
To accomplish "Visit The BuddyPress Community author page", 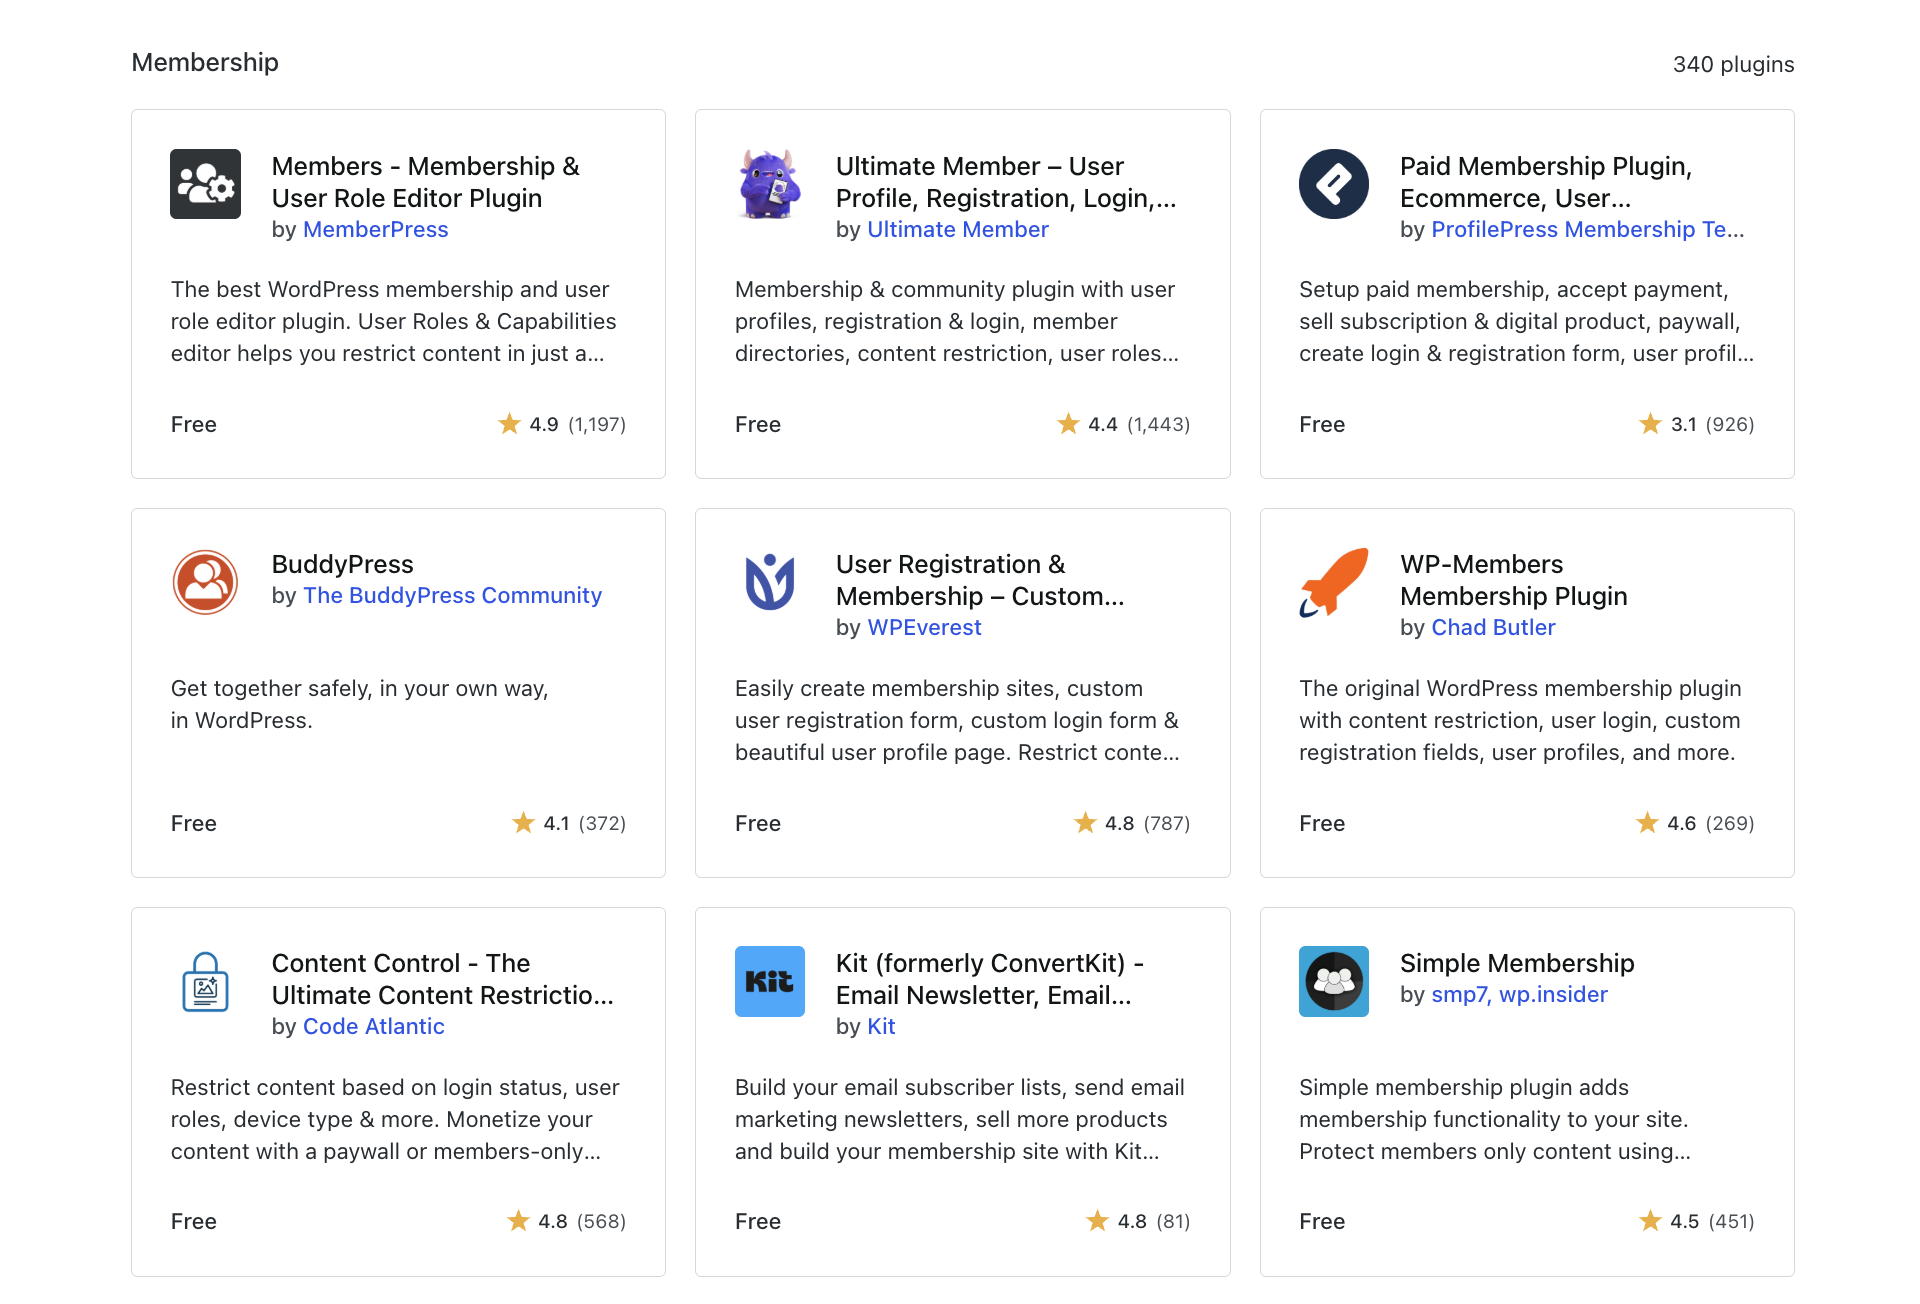I will 452,596.
